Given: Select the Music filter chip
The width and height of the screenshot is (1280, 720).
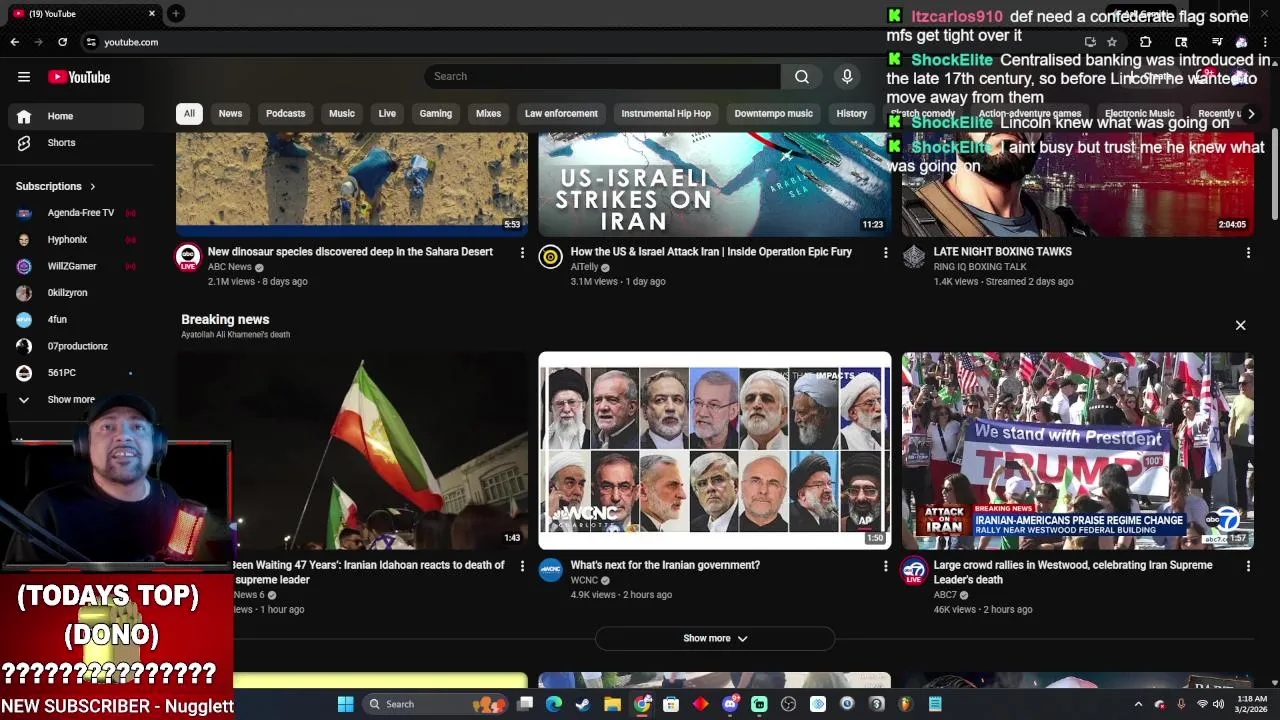Looking at the screenshot, I should pos(342,113).
